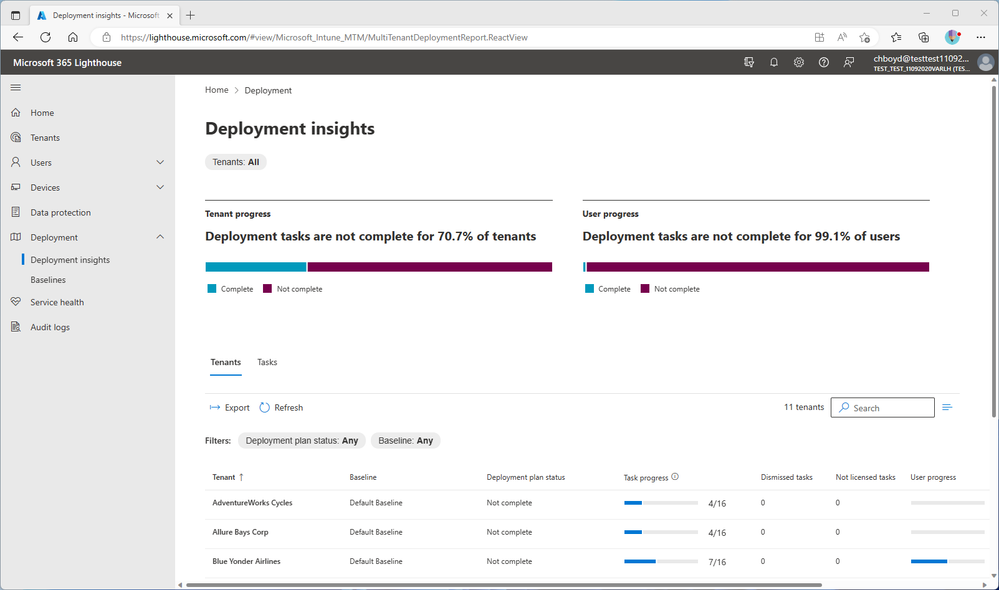Screen dimensions: 999x590
Task: Click the Tenant progress bar chart
Action: [378, 267]
